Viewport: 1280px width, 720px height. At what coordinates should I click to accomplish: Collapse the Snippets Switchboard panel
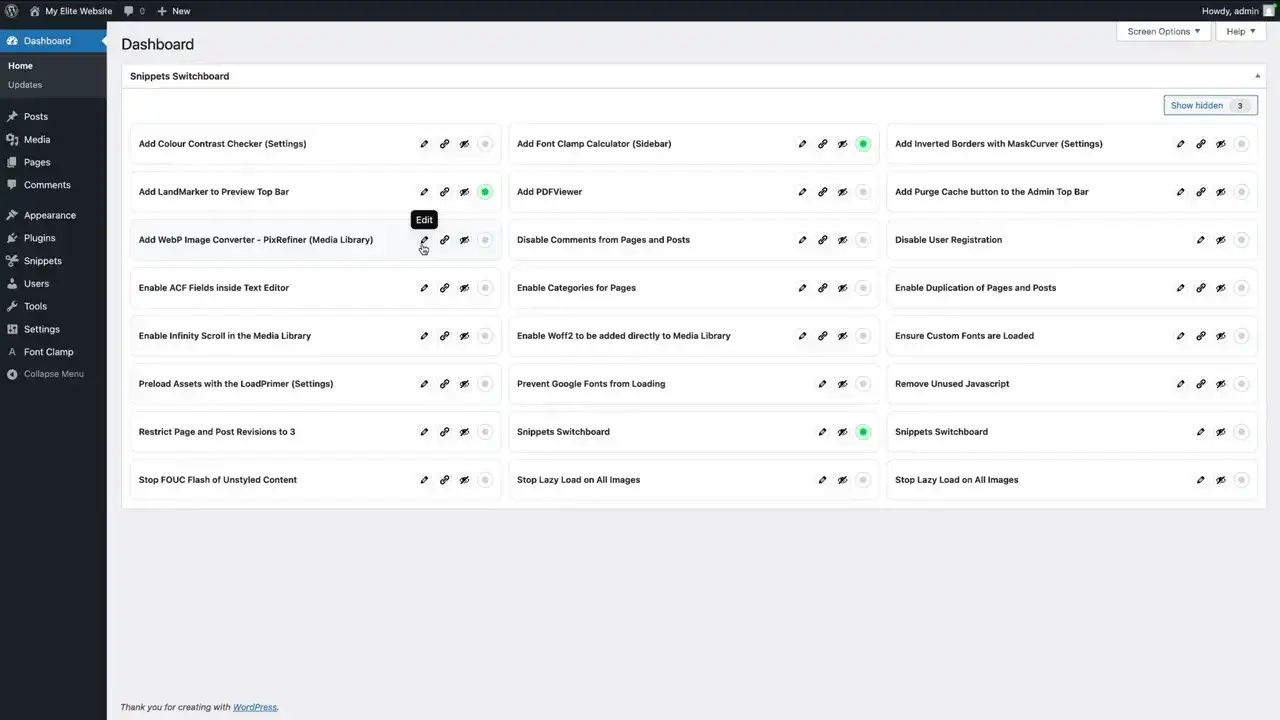(1257, 76)
